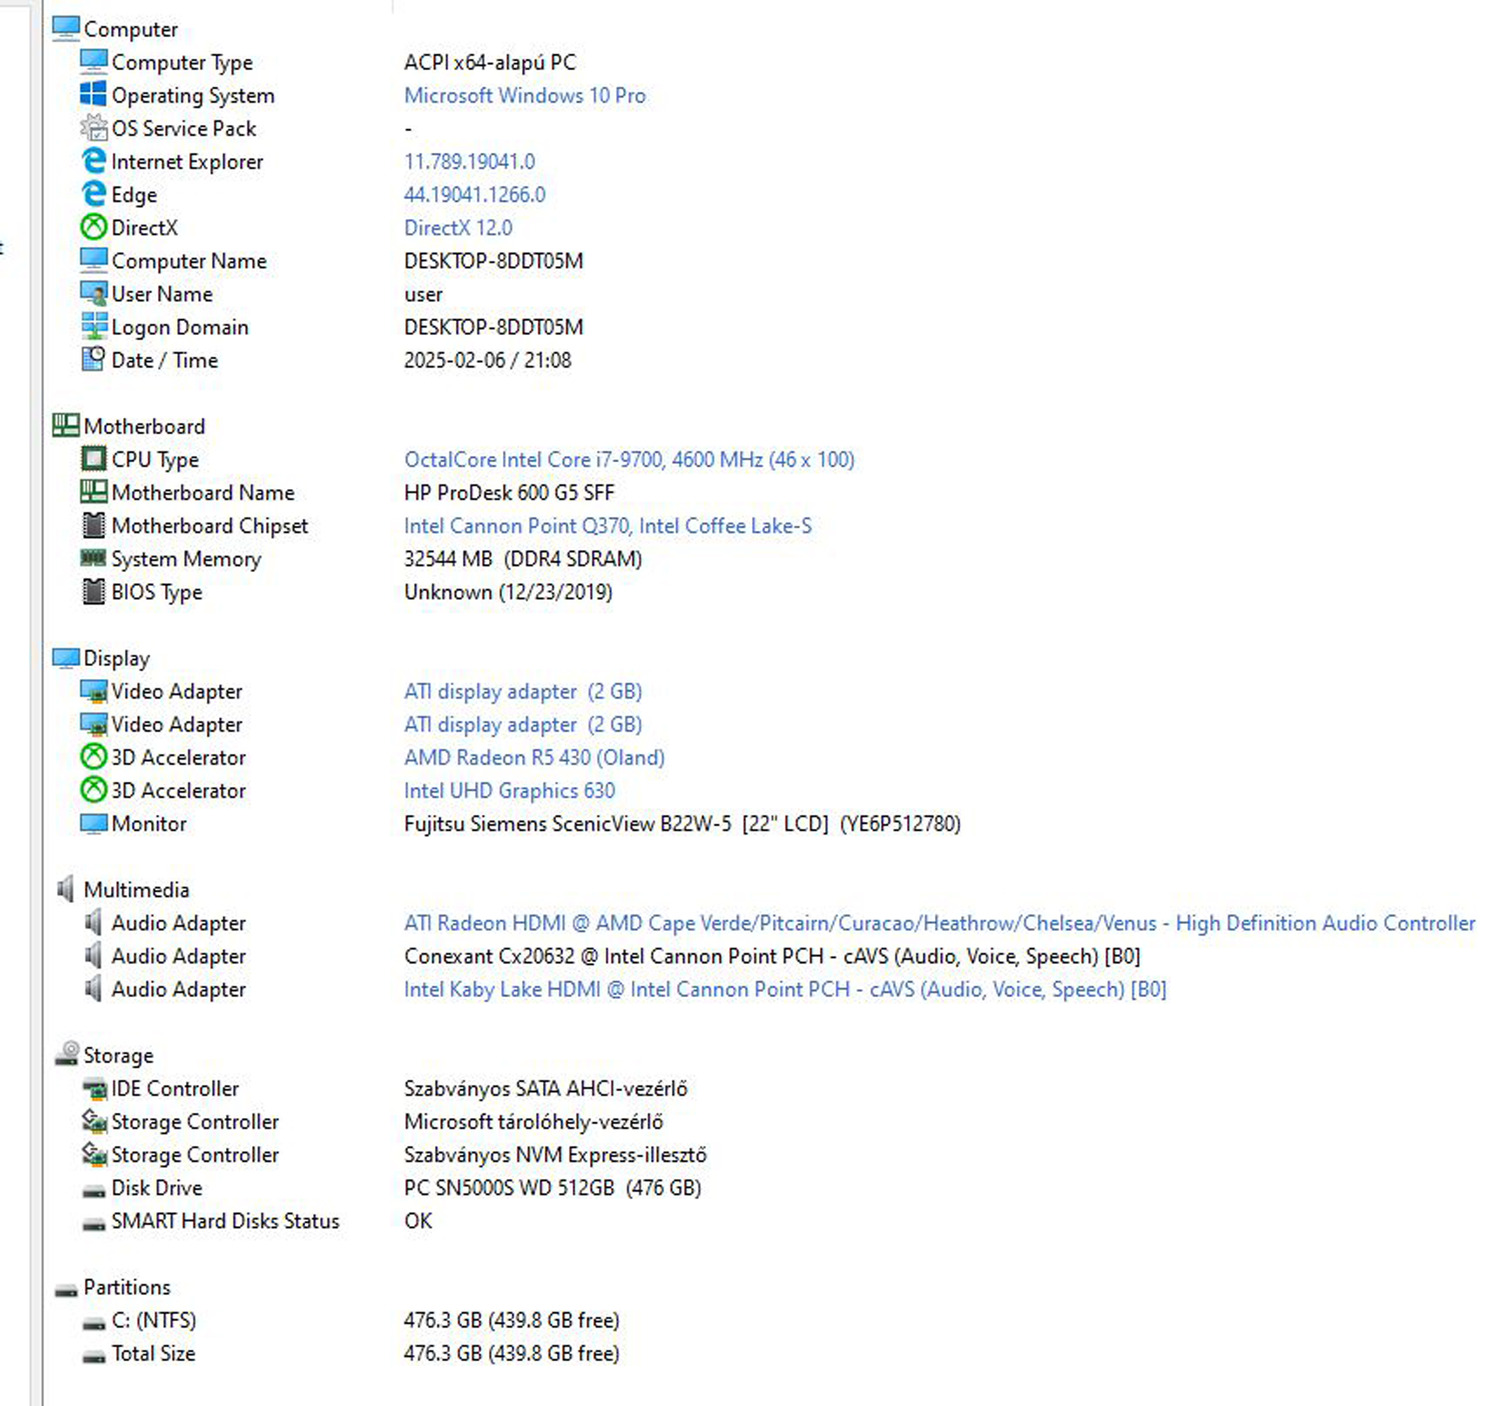The height and width of the screenshot is (1406, 1491).
Task: Click the BIOS Type icon
Action: 93,591
